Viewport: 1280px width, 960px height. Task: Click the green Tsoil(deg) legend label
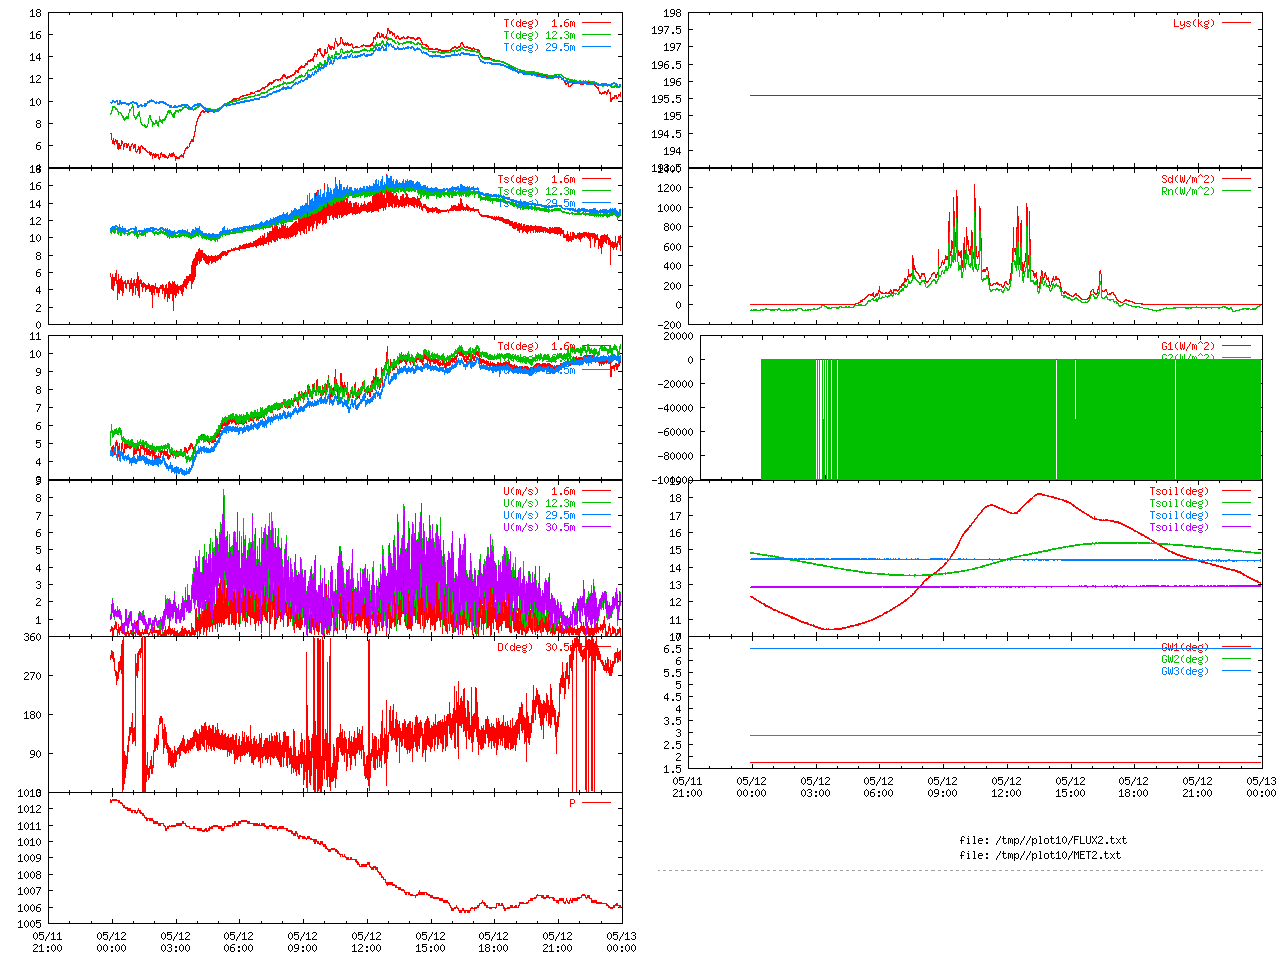[1179, 503]
